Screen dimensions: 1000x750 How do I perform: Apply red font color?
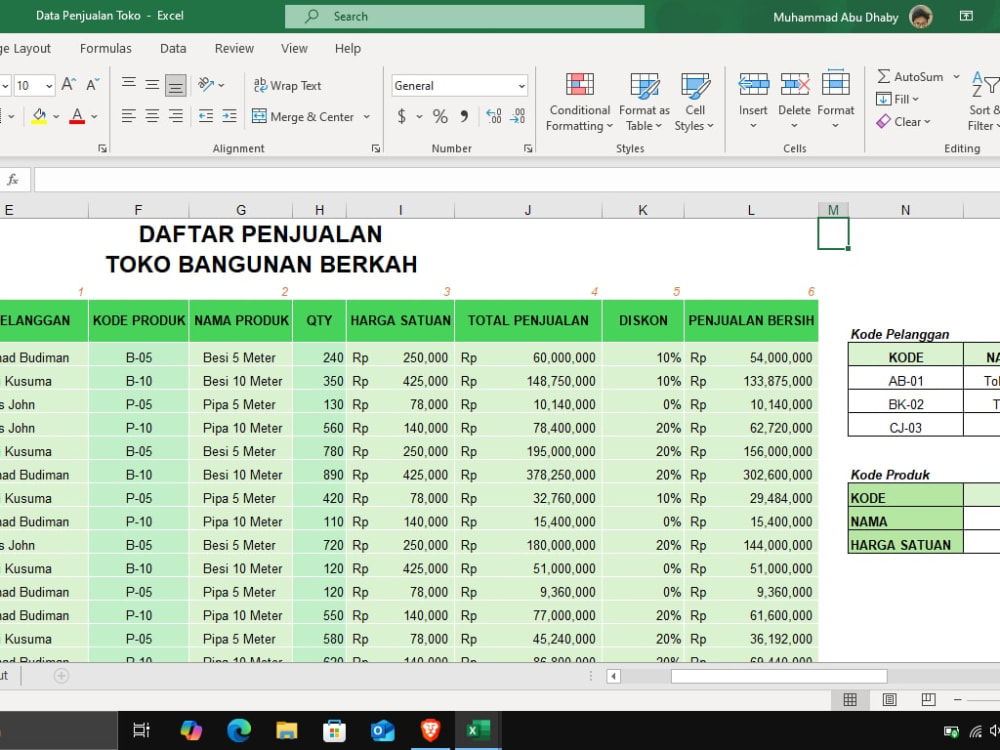click(x=77, y=116)
